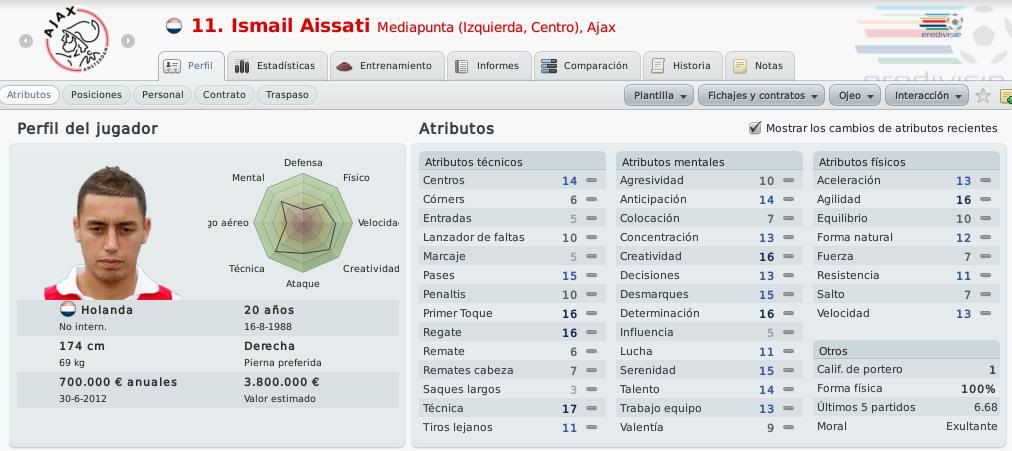The image size is (1012, 451).
Task: Open the Interacción dropdown menu
Action: pyautogui.click(x=927, y=95)
